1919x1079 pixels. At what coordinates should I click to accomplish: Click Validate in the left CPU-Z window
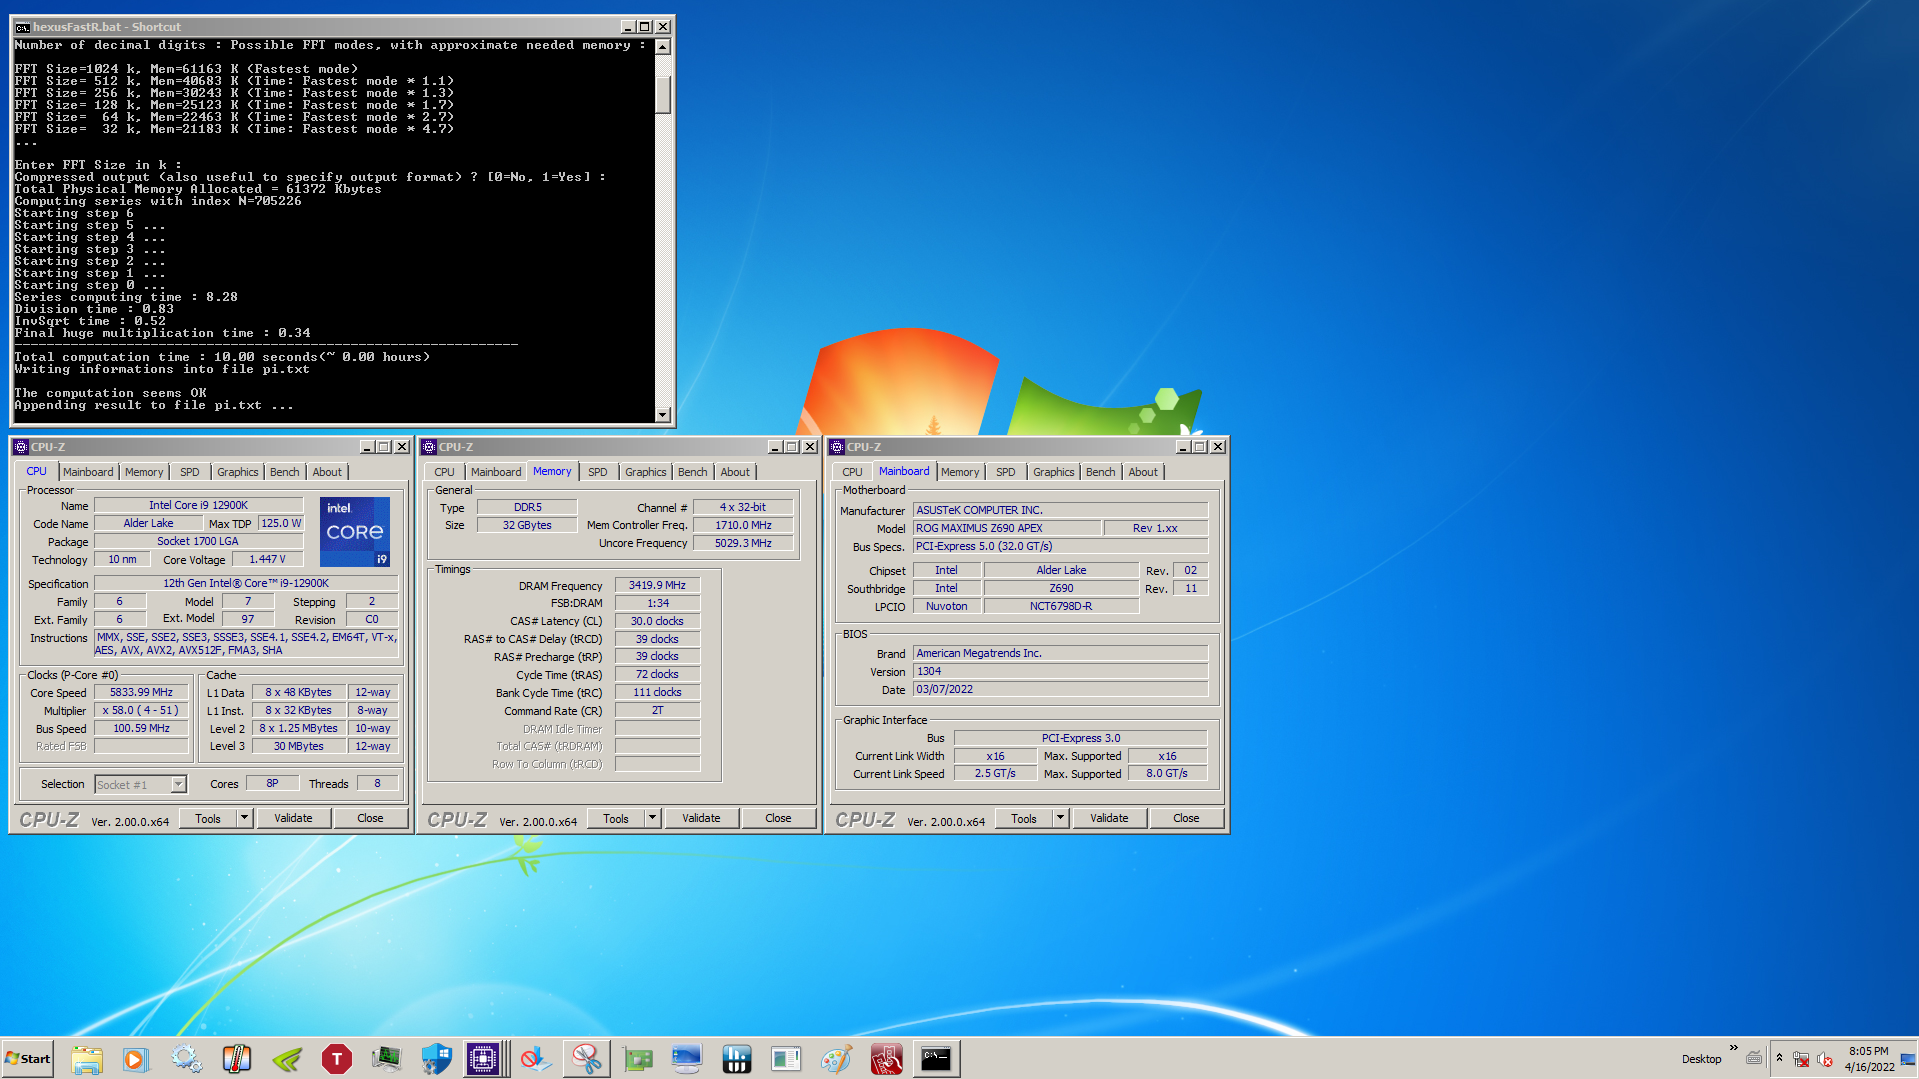tap(293, 818)
